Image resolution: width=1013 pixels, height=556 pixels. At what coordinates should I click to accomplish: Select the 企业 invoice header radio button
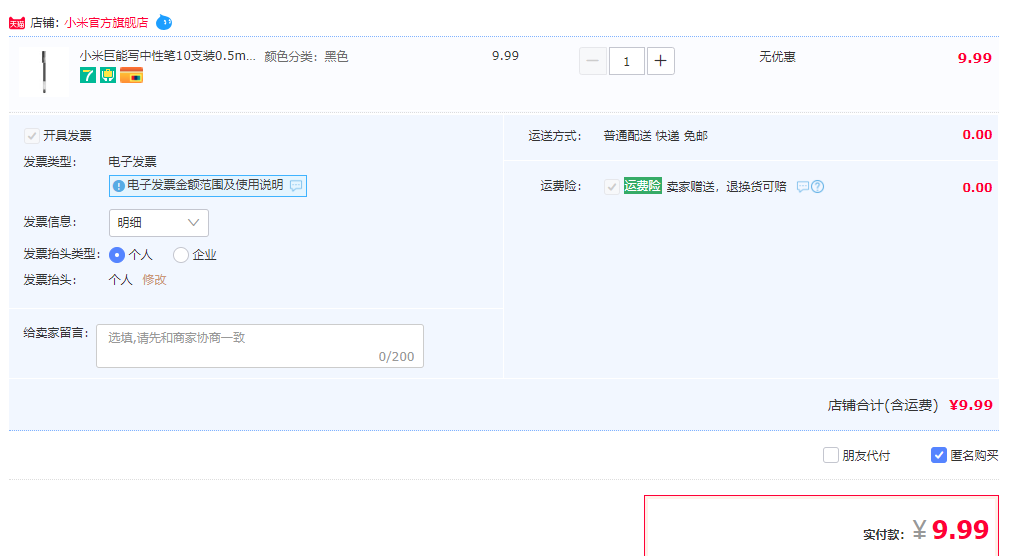click(181, 255)
